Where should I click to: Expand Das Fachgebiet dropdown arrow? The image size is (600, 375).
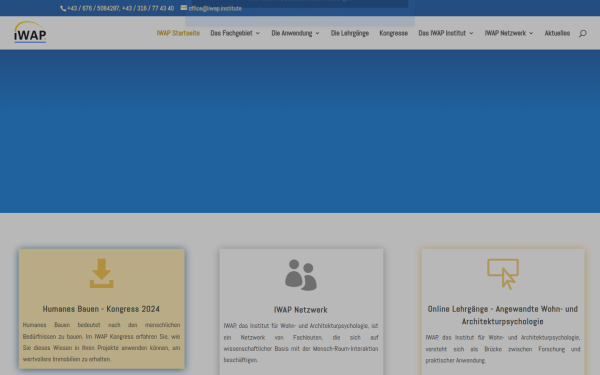point(258,33)
